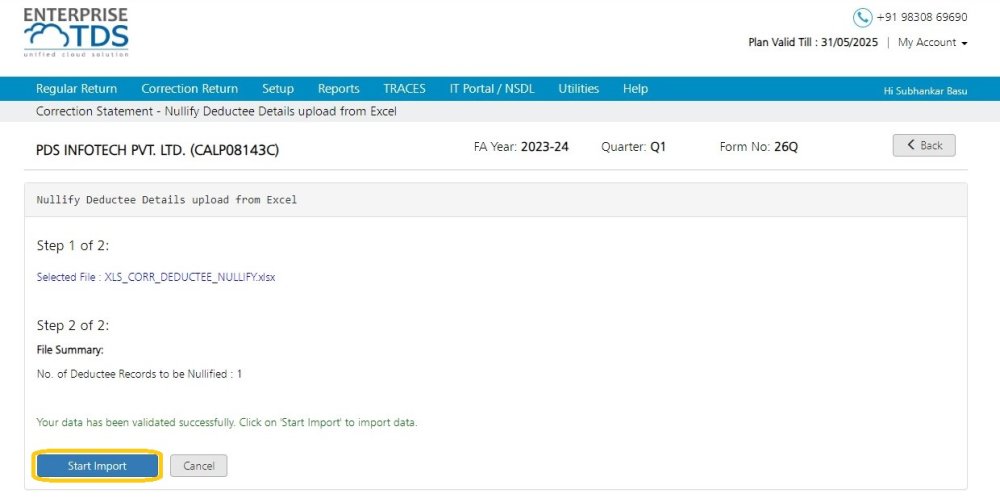The height and width of the screenshot is (502, 1000).
Task: Click the Enterprise TDS logo
Action: pos(76,33)
